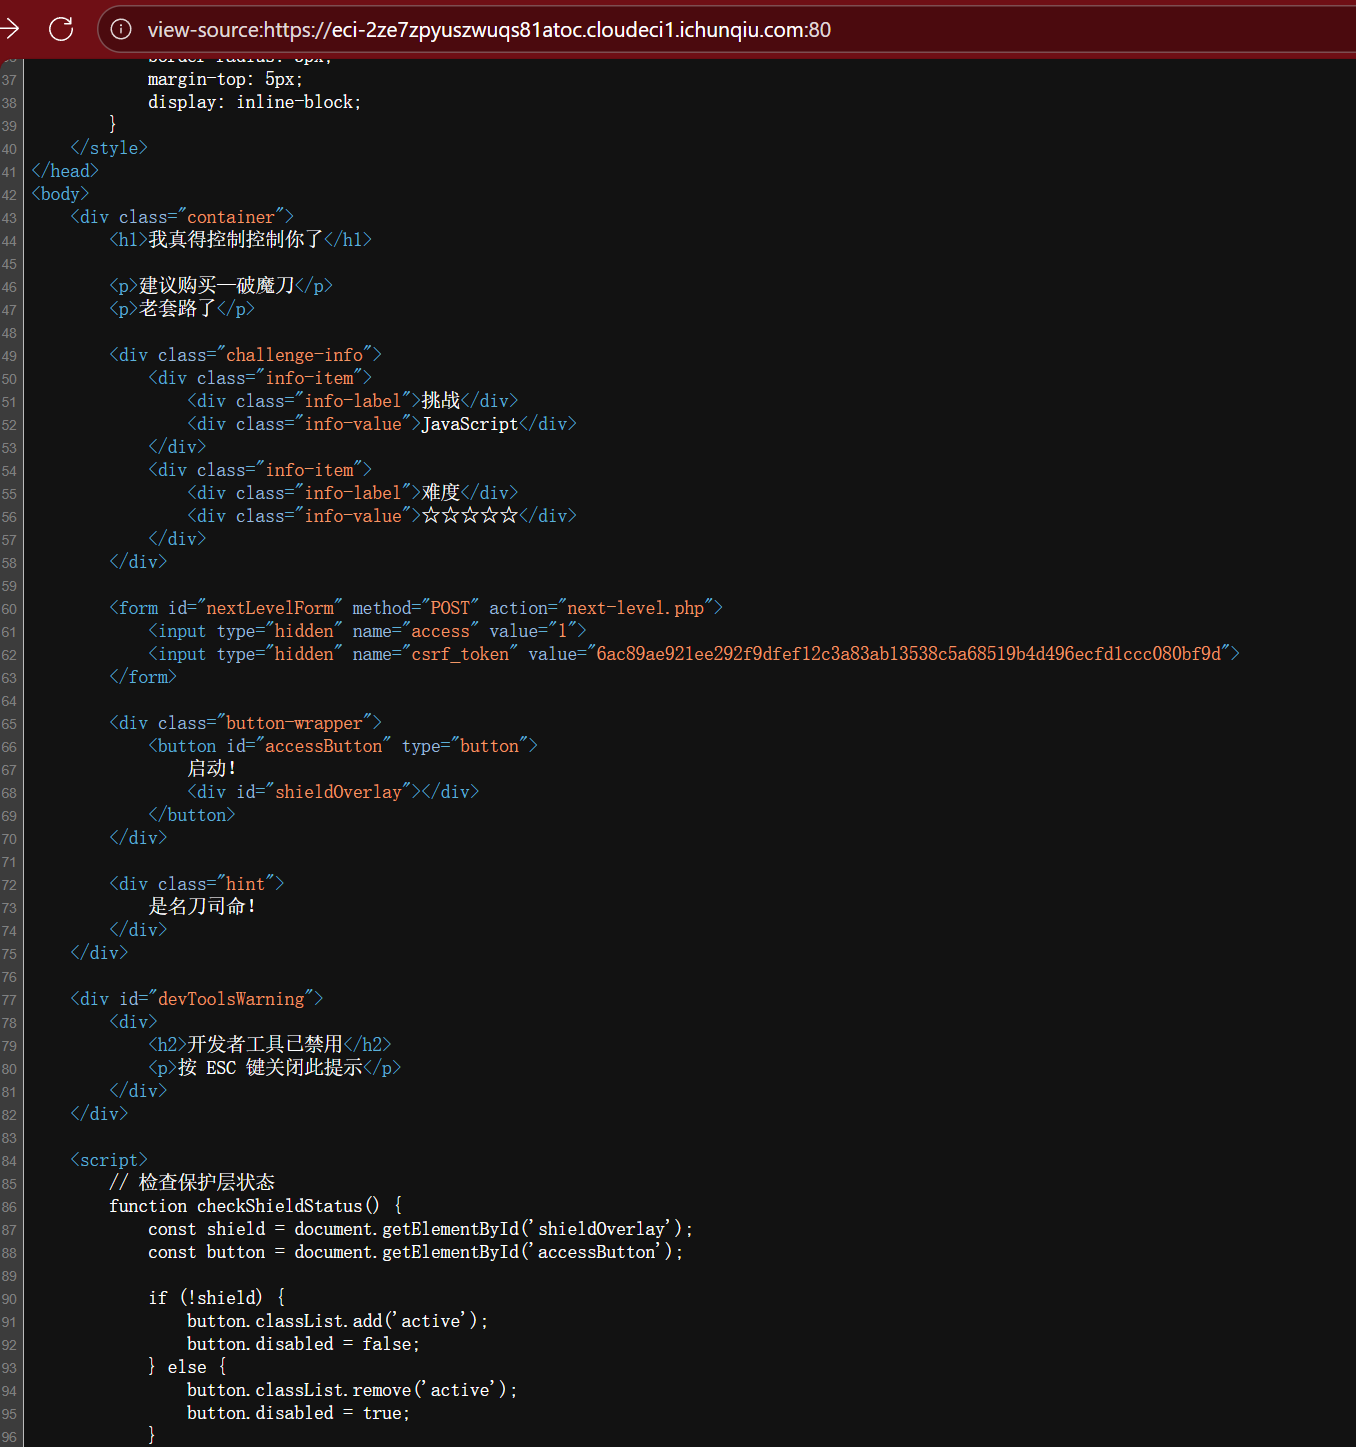Image resolution: width=1356 pixels, height=1447 pixels.
Task: Open the next-level.php form action link
Action: click(635, 608)
